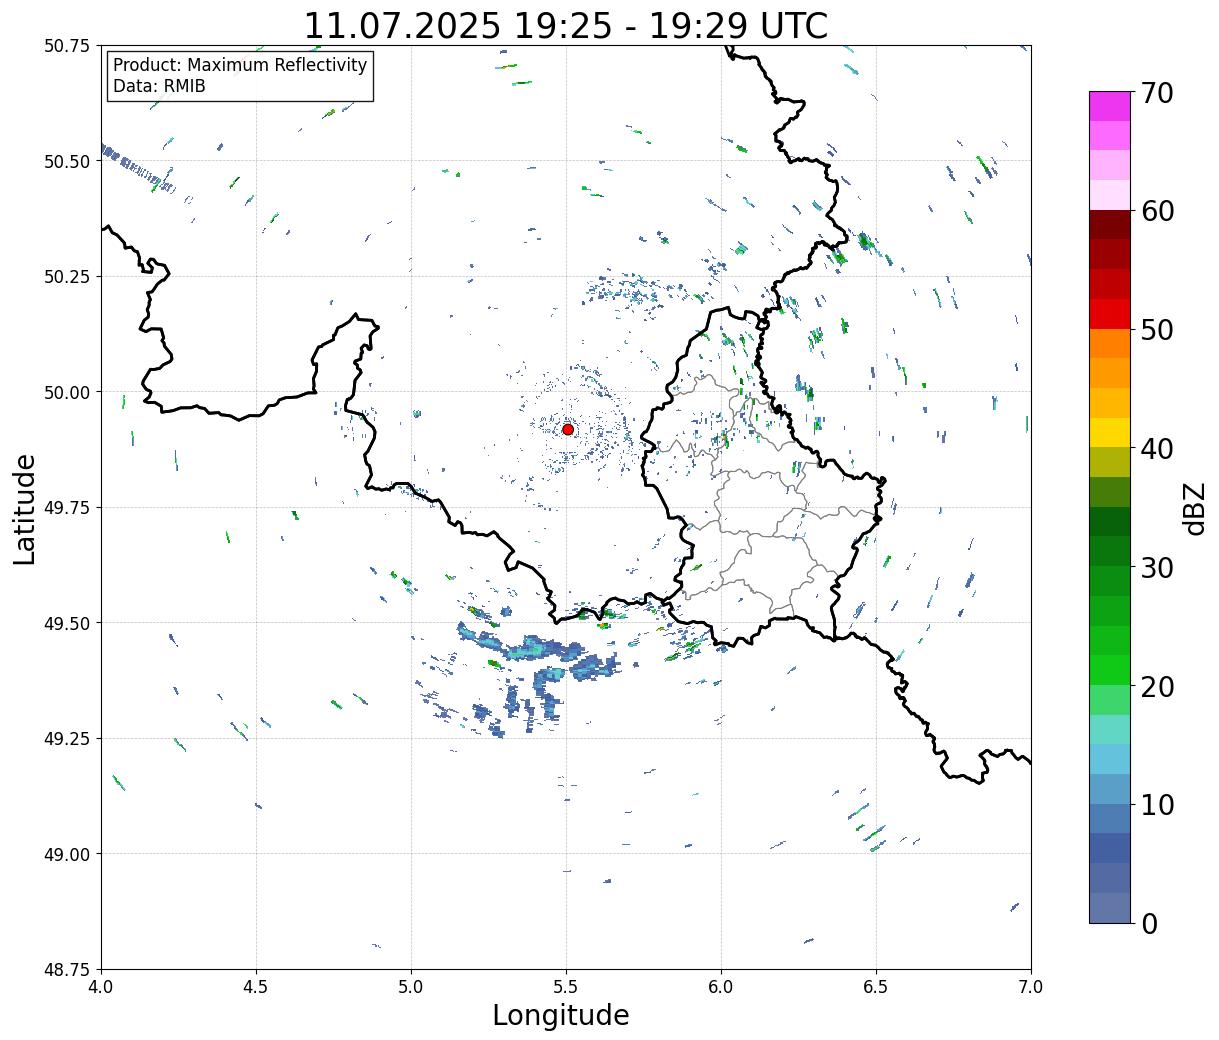Image resolution: width=1219 pixels, height=1040 pixels.
Task: Click the longitude tick label 4.5
Action: tap(256, 986)
